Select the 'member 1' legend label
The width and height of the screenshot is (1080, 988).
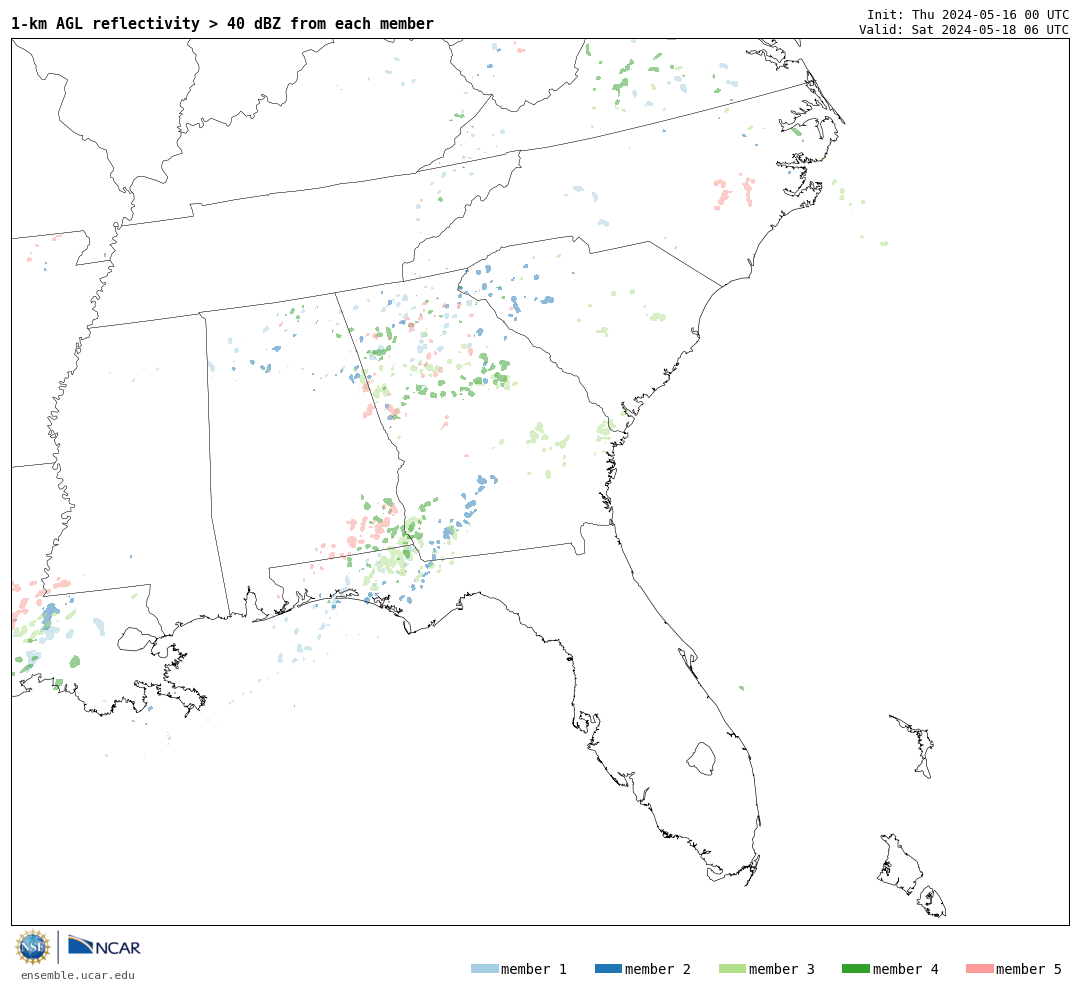pyautogui.click(x=534, y=969)
